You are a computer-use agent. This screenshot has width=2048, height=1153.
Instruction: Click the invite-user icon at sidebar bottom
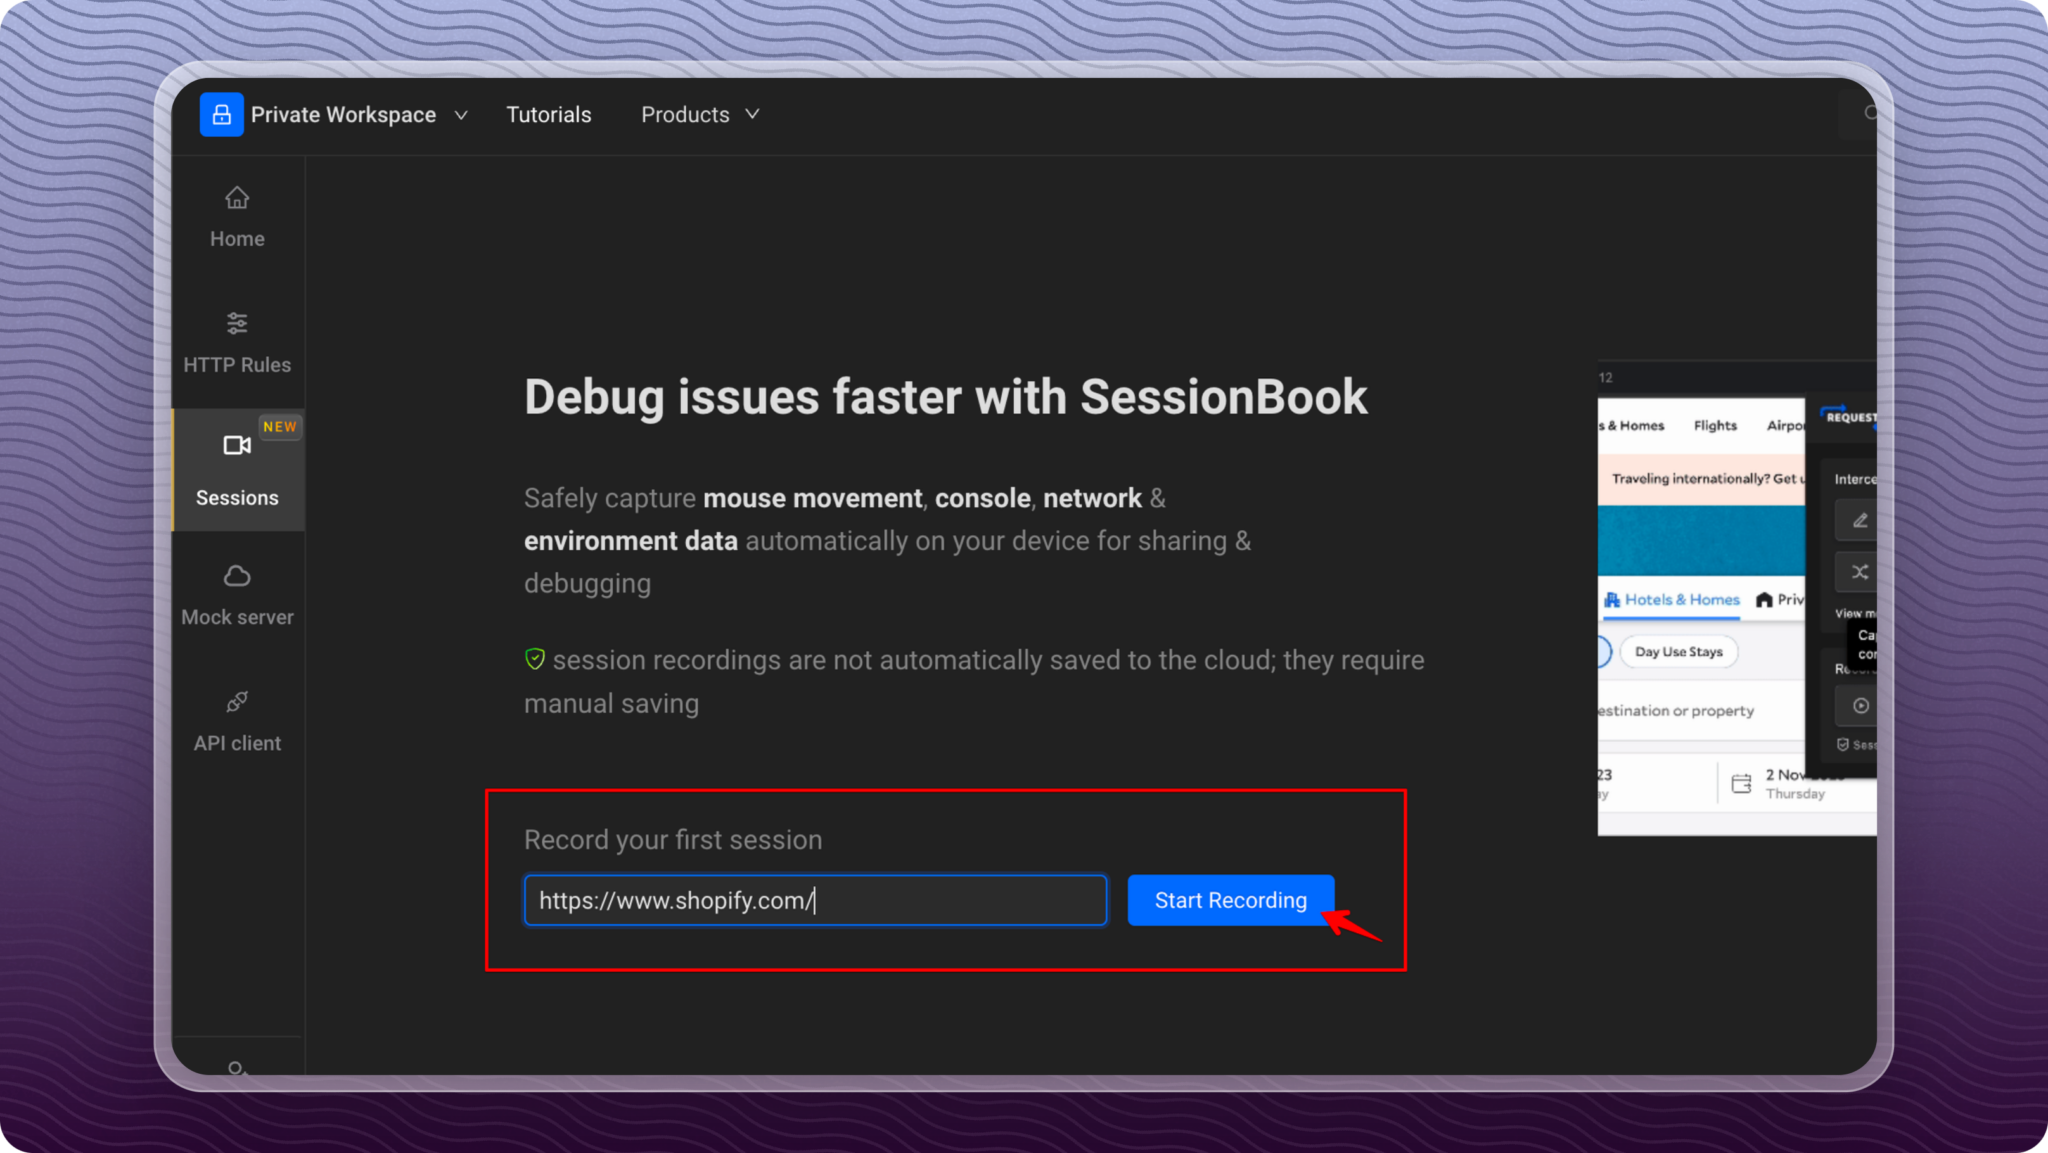click(x=237, y=1070)
